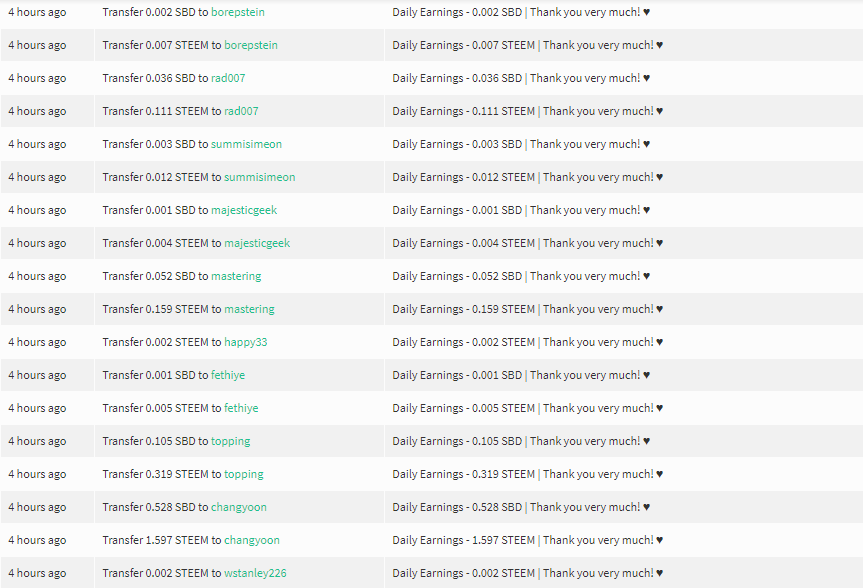
Task: Open fethiye link in the 0.001 SBD transfer
Action: [x=228, y=375]
